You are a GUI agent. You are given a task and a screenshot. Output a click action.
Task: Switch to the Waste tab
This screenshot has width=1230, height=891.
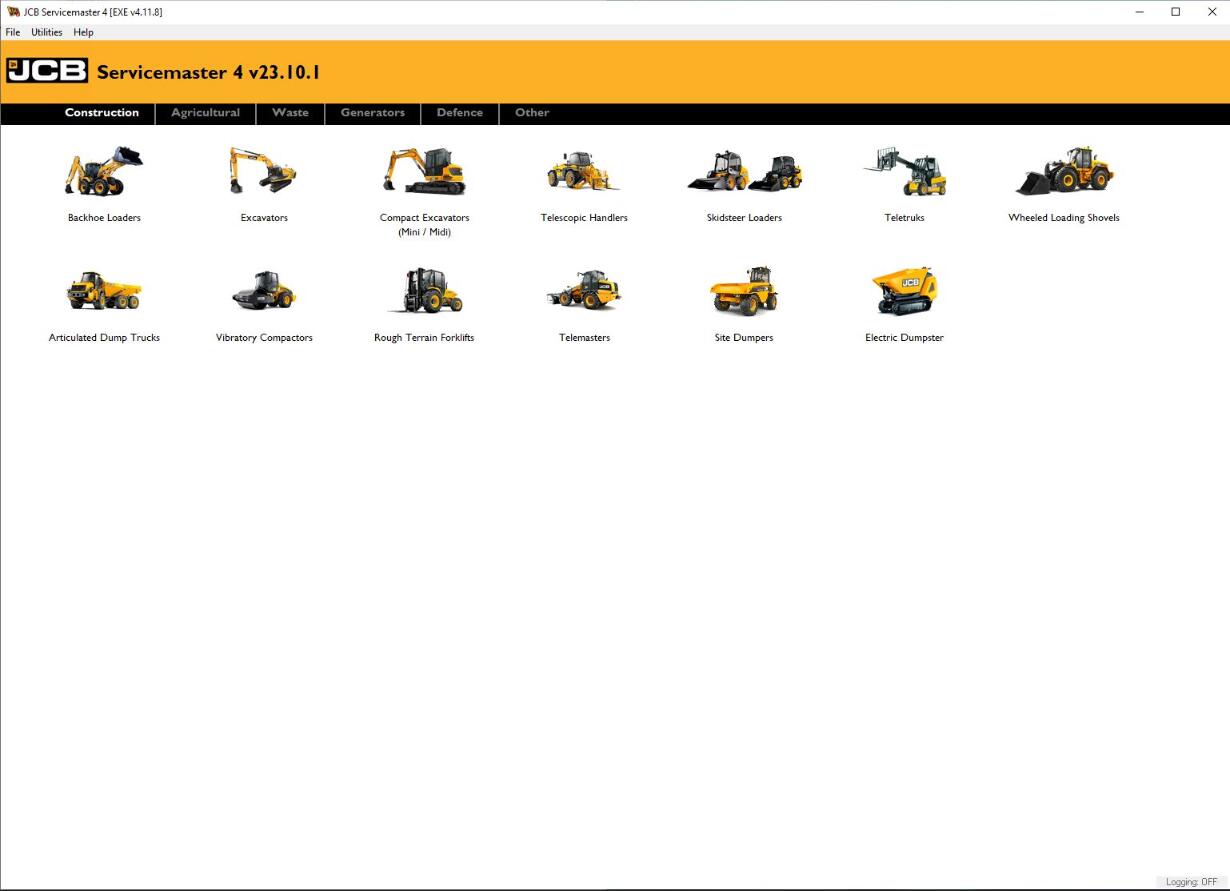pyautogui.click(x=290, y=113)
